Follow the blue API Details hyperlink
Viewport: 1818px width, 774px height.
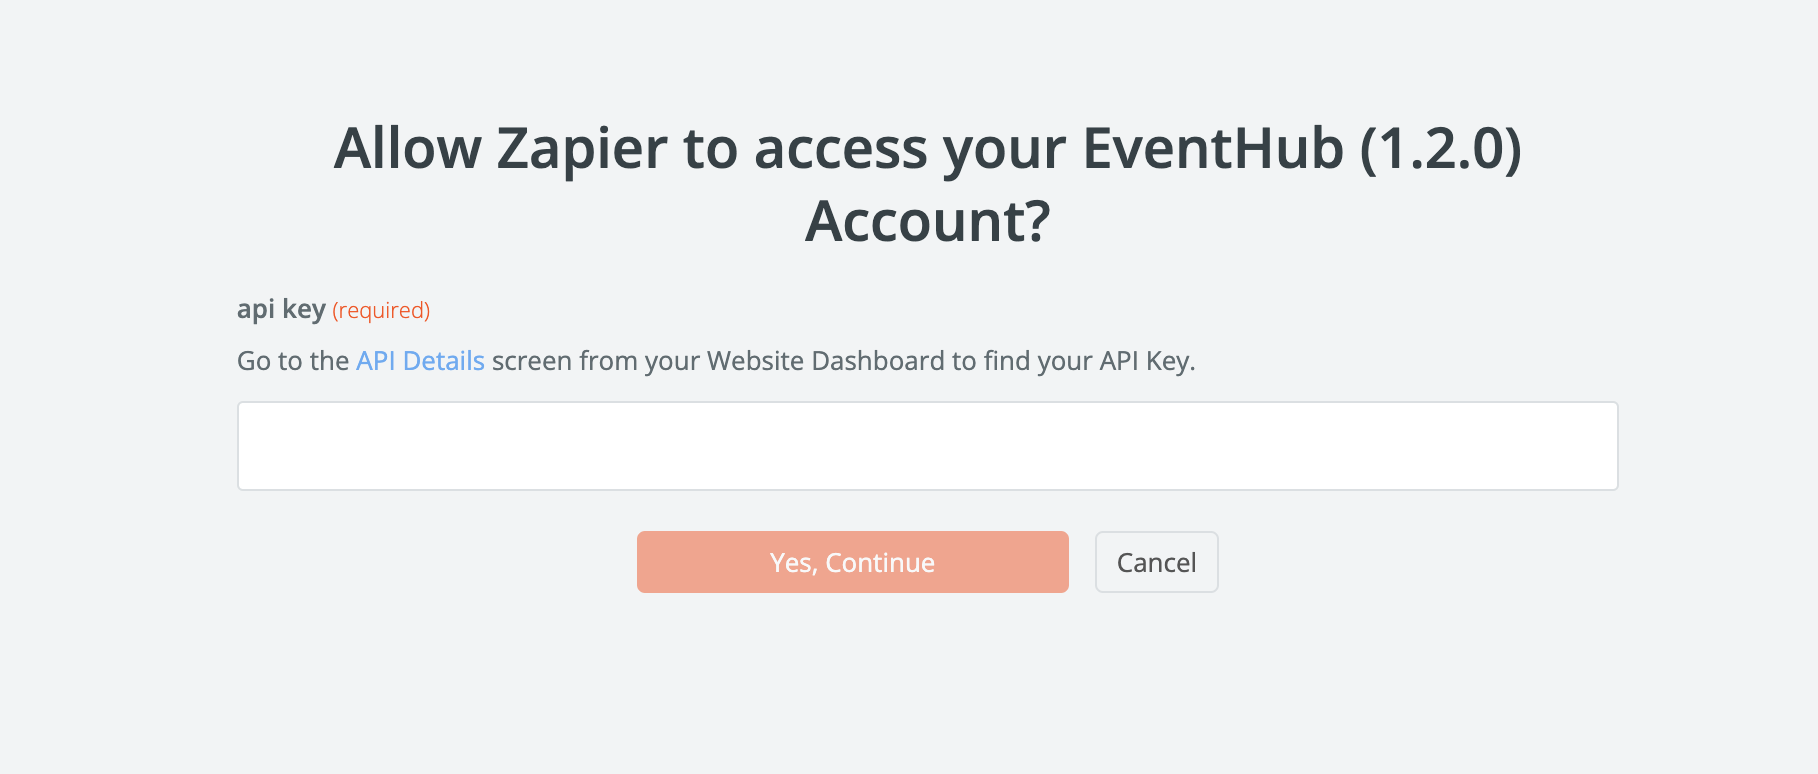[420, 361]
